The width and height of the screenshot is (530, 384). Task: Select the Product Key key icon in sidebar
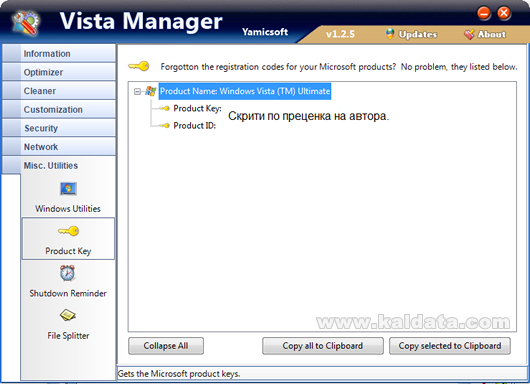pos(68,231)
